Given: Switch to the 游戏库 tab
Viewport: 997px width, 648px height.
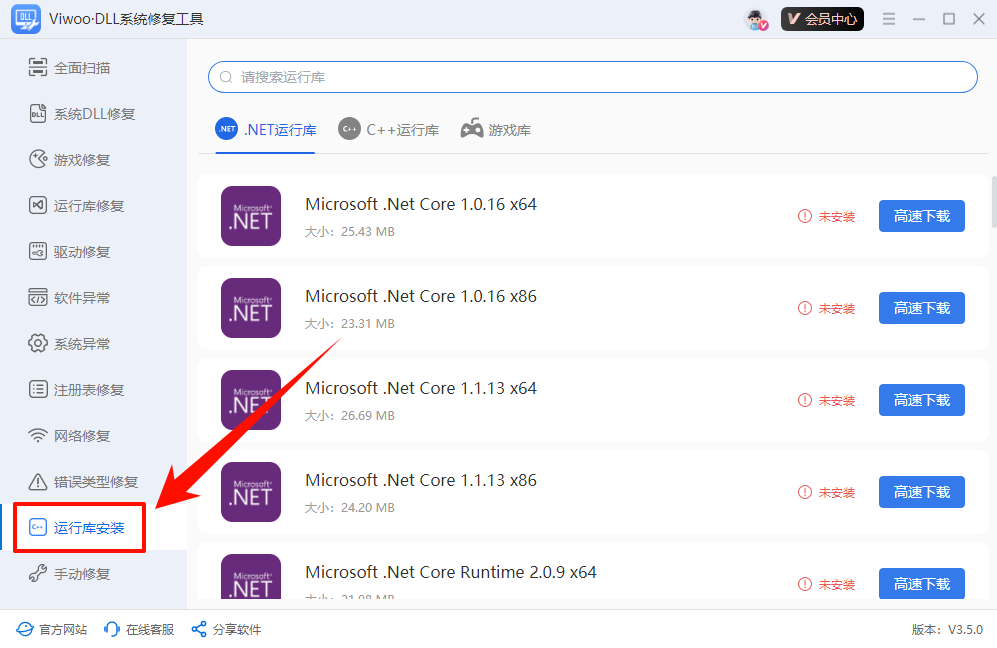Looking at the screenshot, I should (x=496, y=129).
